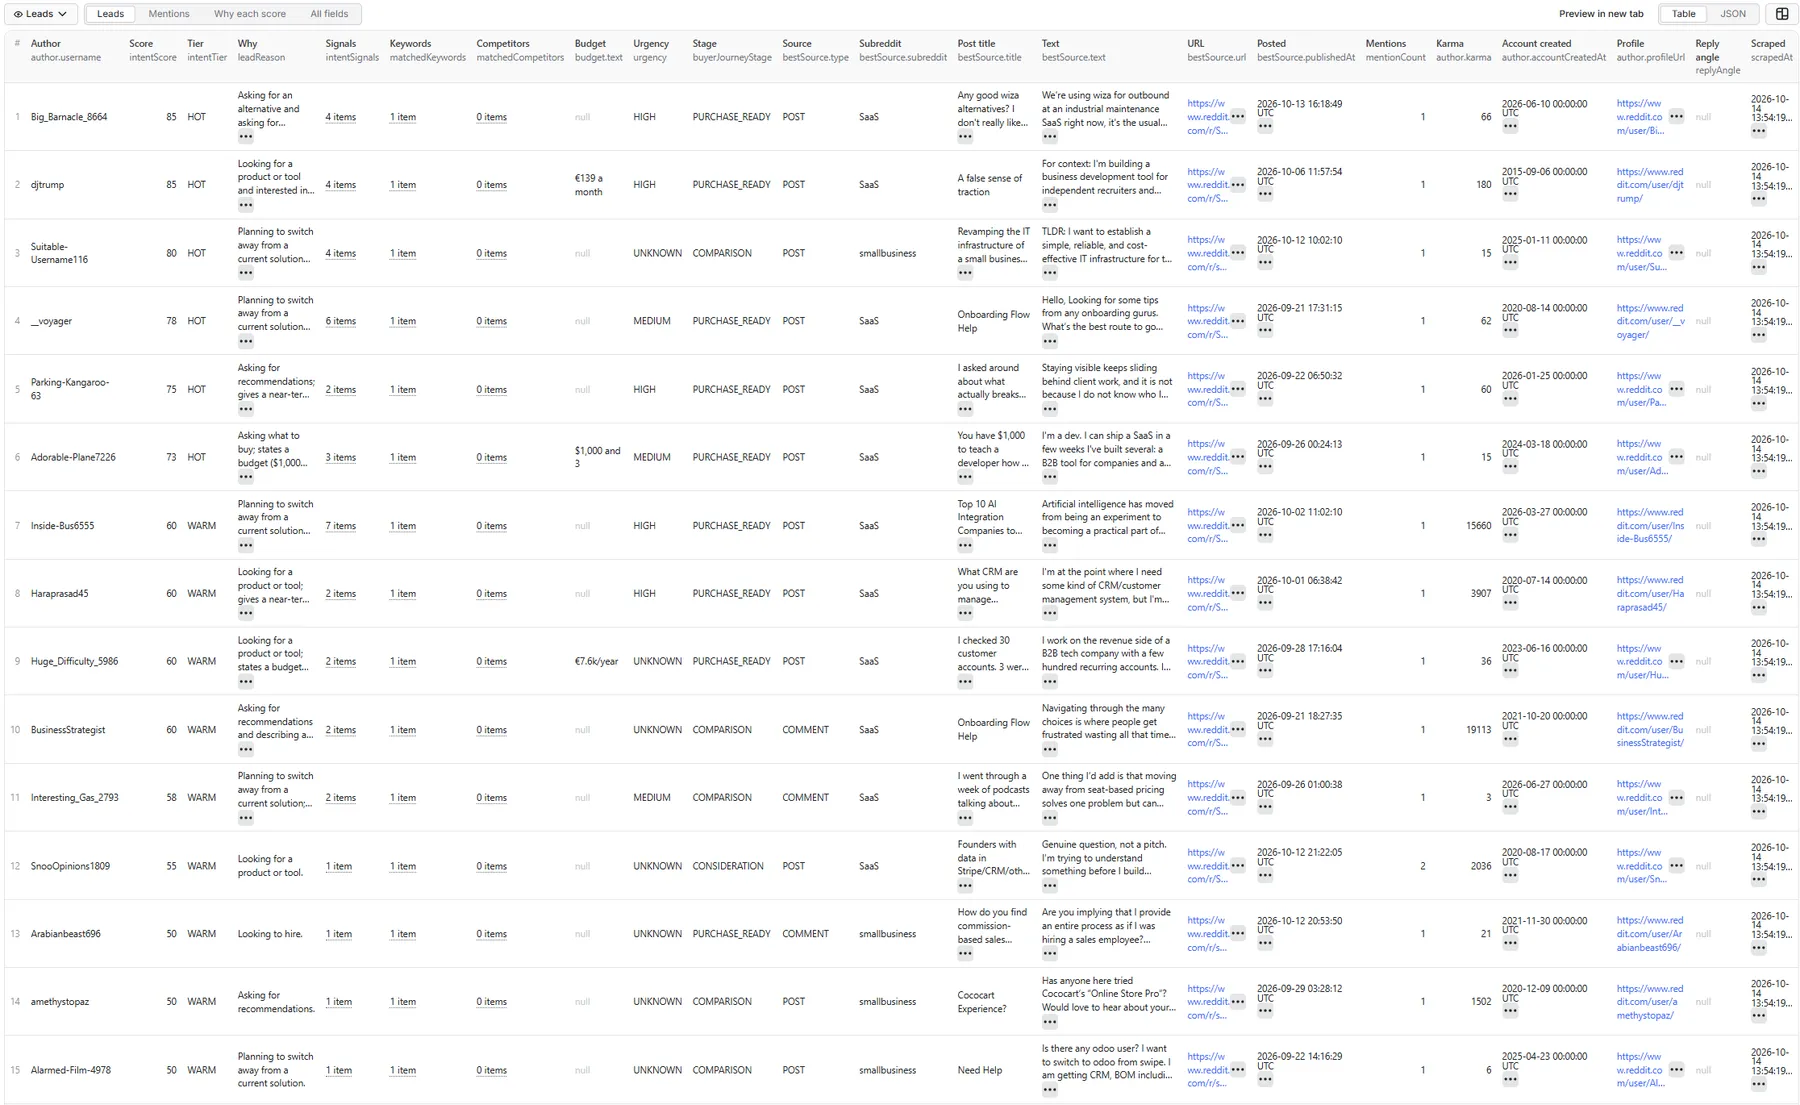Expand the Post title ellipsis for Big_Barnacle_8664

pos(965,137)
